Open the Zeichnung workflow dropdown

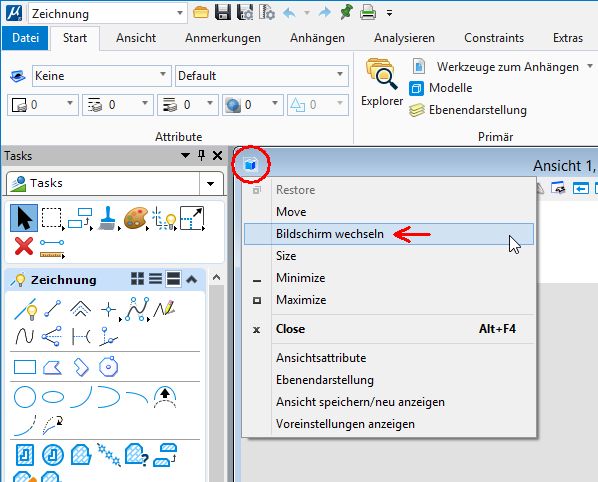[x=107, y=14]
